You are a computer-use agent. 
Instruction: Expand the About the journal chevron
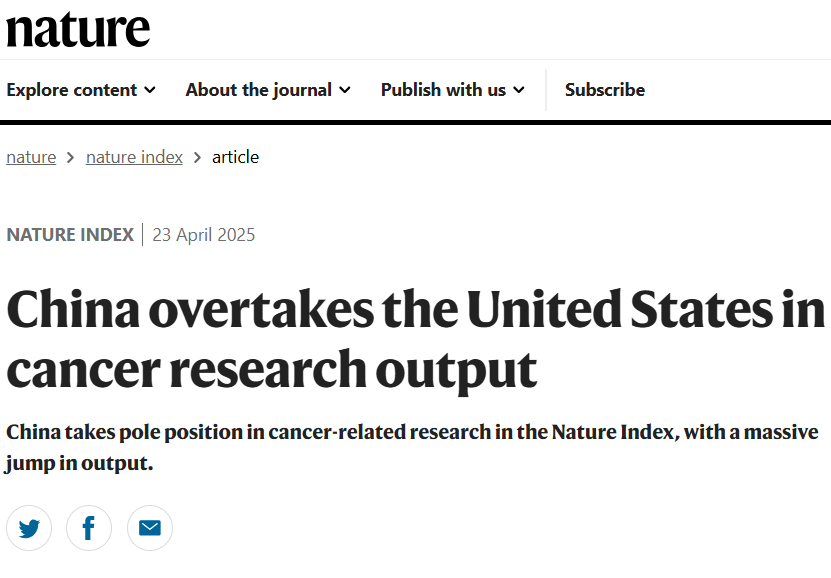[345, 90]
